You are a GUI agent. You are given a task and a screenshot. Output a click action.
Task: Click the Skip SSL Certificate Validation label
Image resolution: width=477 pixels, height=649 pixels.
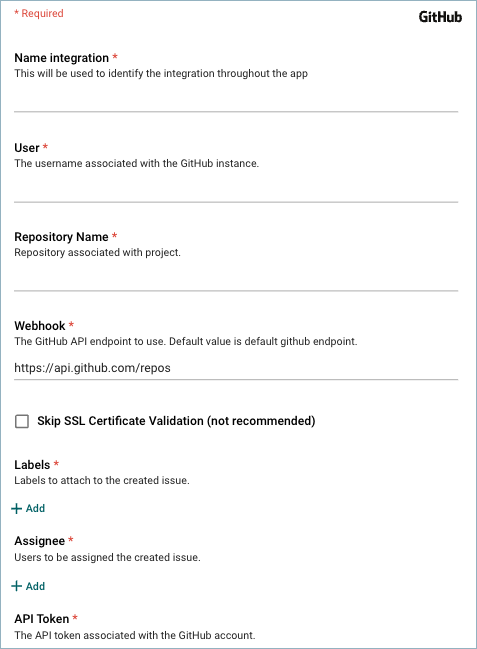point(176,421)
